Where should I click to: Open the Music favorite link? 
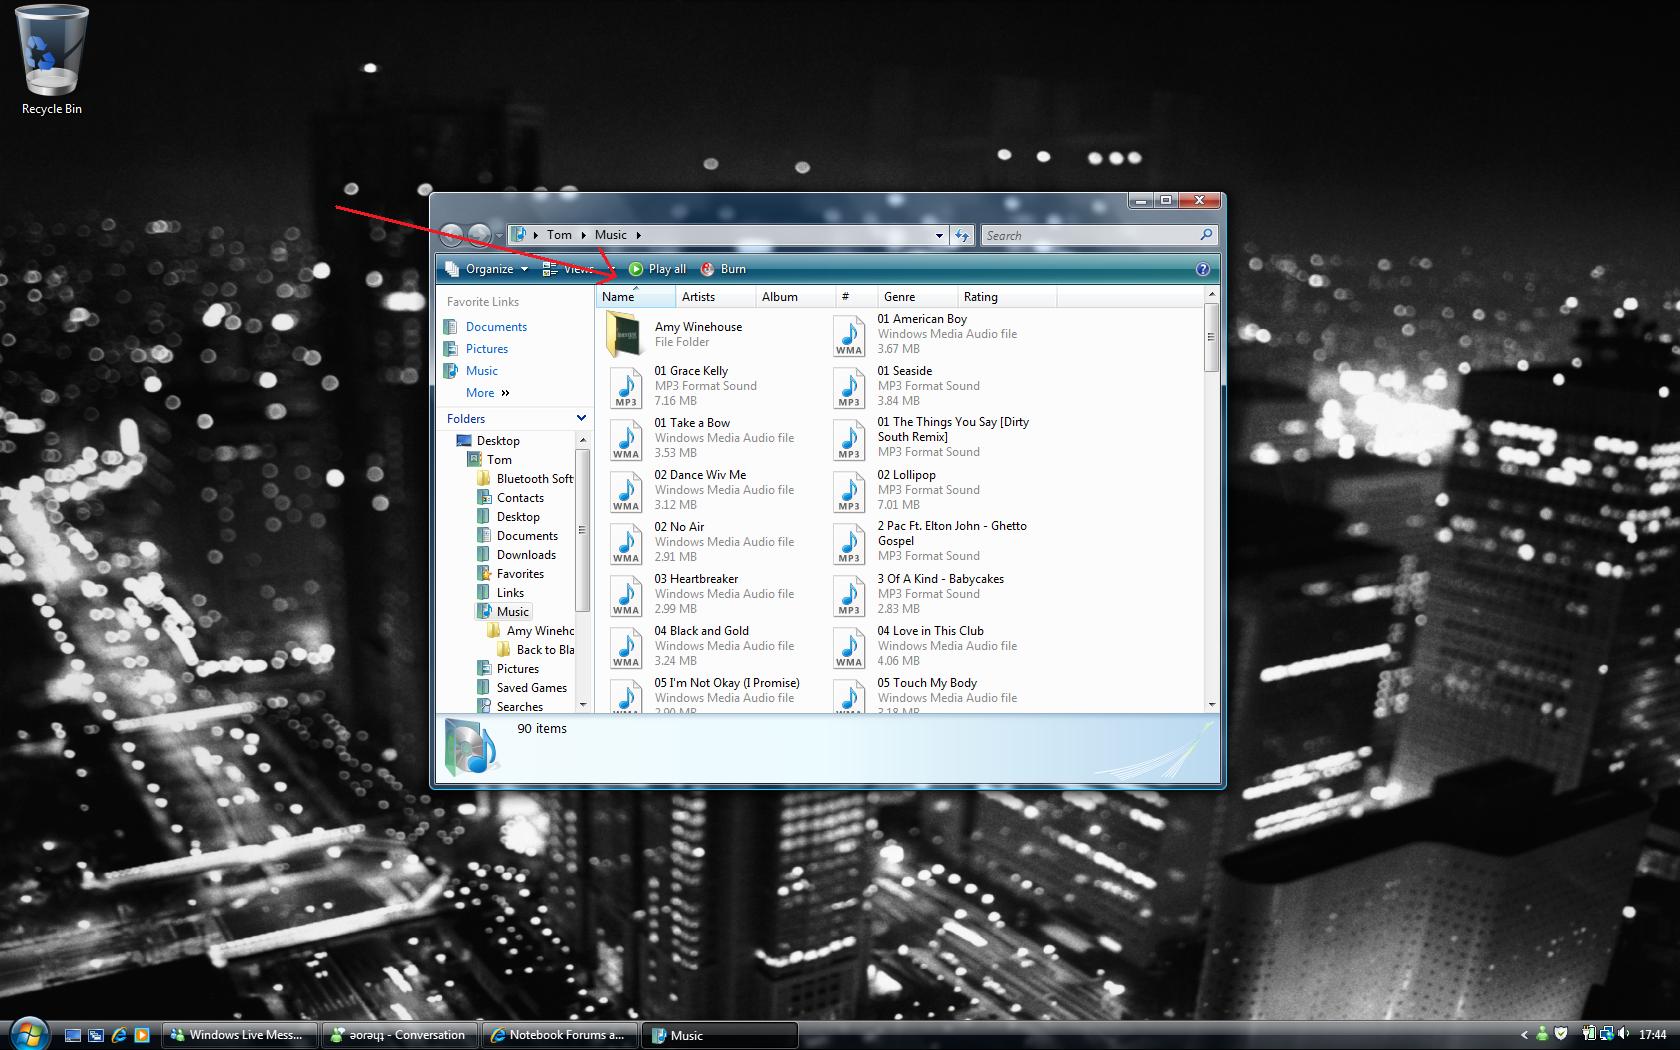pyautogui.click(x=481, y=371)
